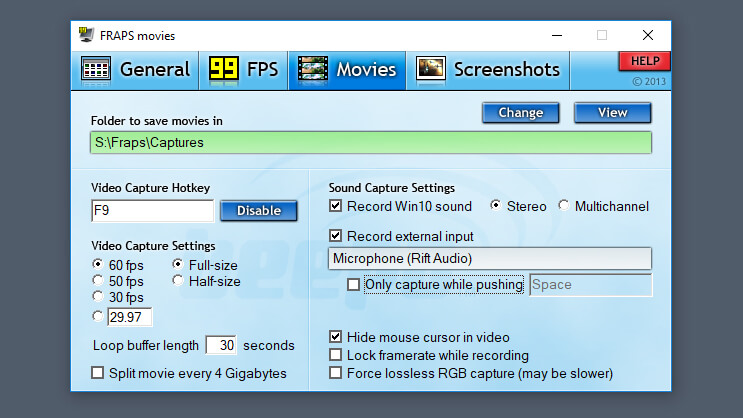Choose Half-size video capture

[206, 281]
